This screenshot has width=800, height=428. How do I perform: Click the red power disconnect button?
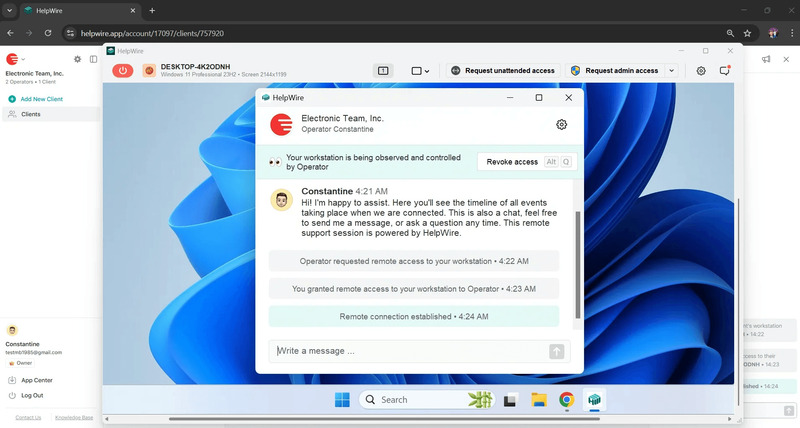pyautogui.click(x=122, y=70)
